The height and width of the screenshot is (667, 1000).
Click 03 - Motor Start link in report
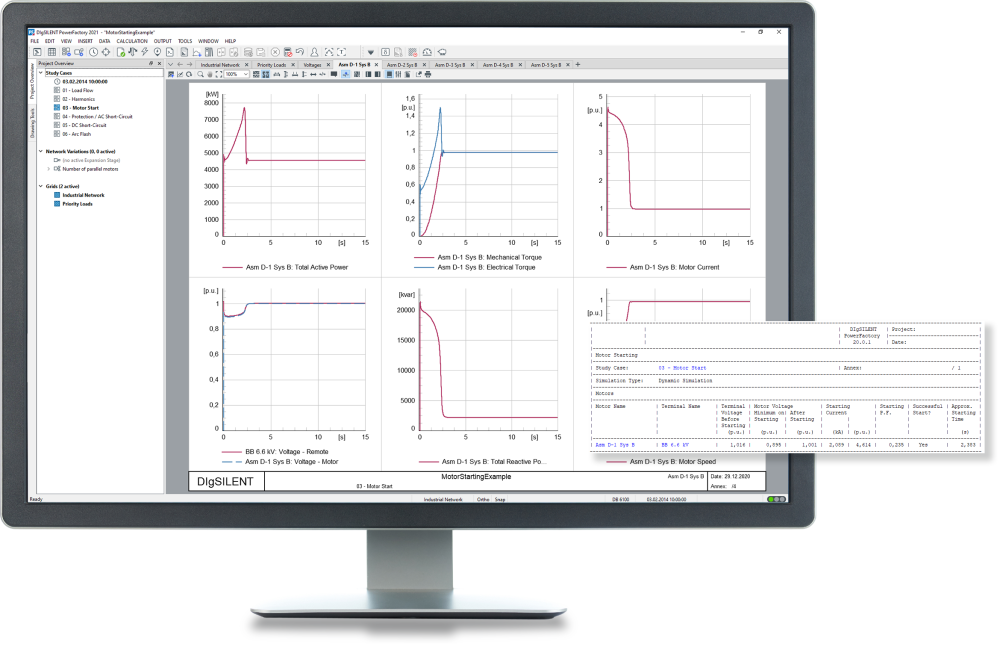[682, 368]
